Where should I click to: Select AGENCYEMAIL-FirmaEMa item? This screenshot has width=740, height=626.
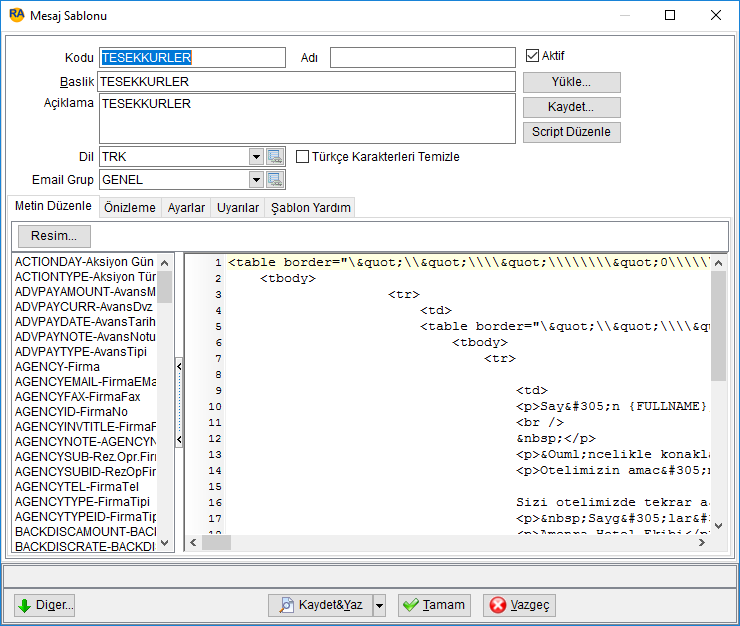(85, 382)
